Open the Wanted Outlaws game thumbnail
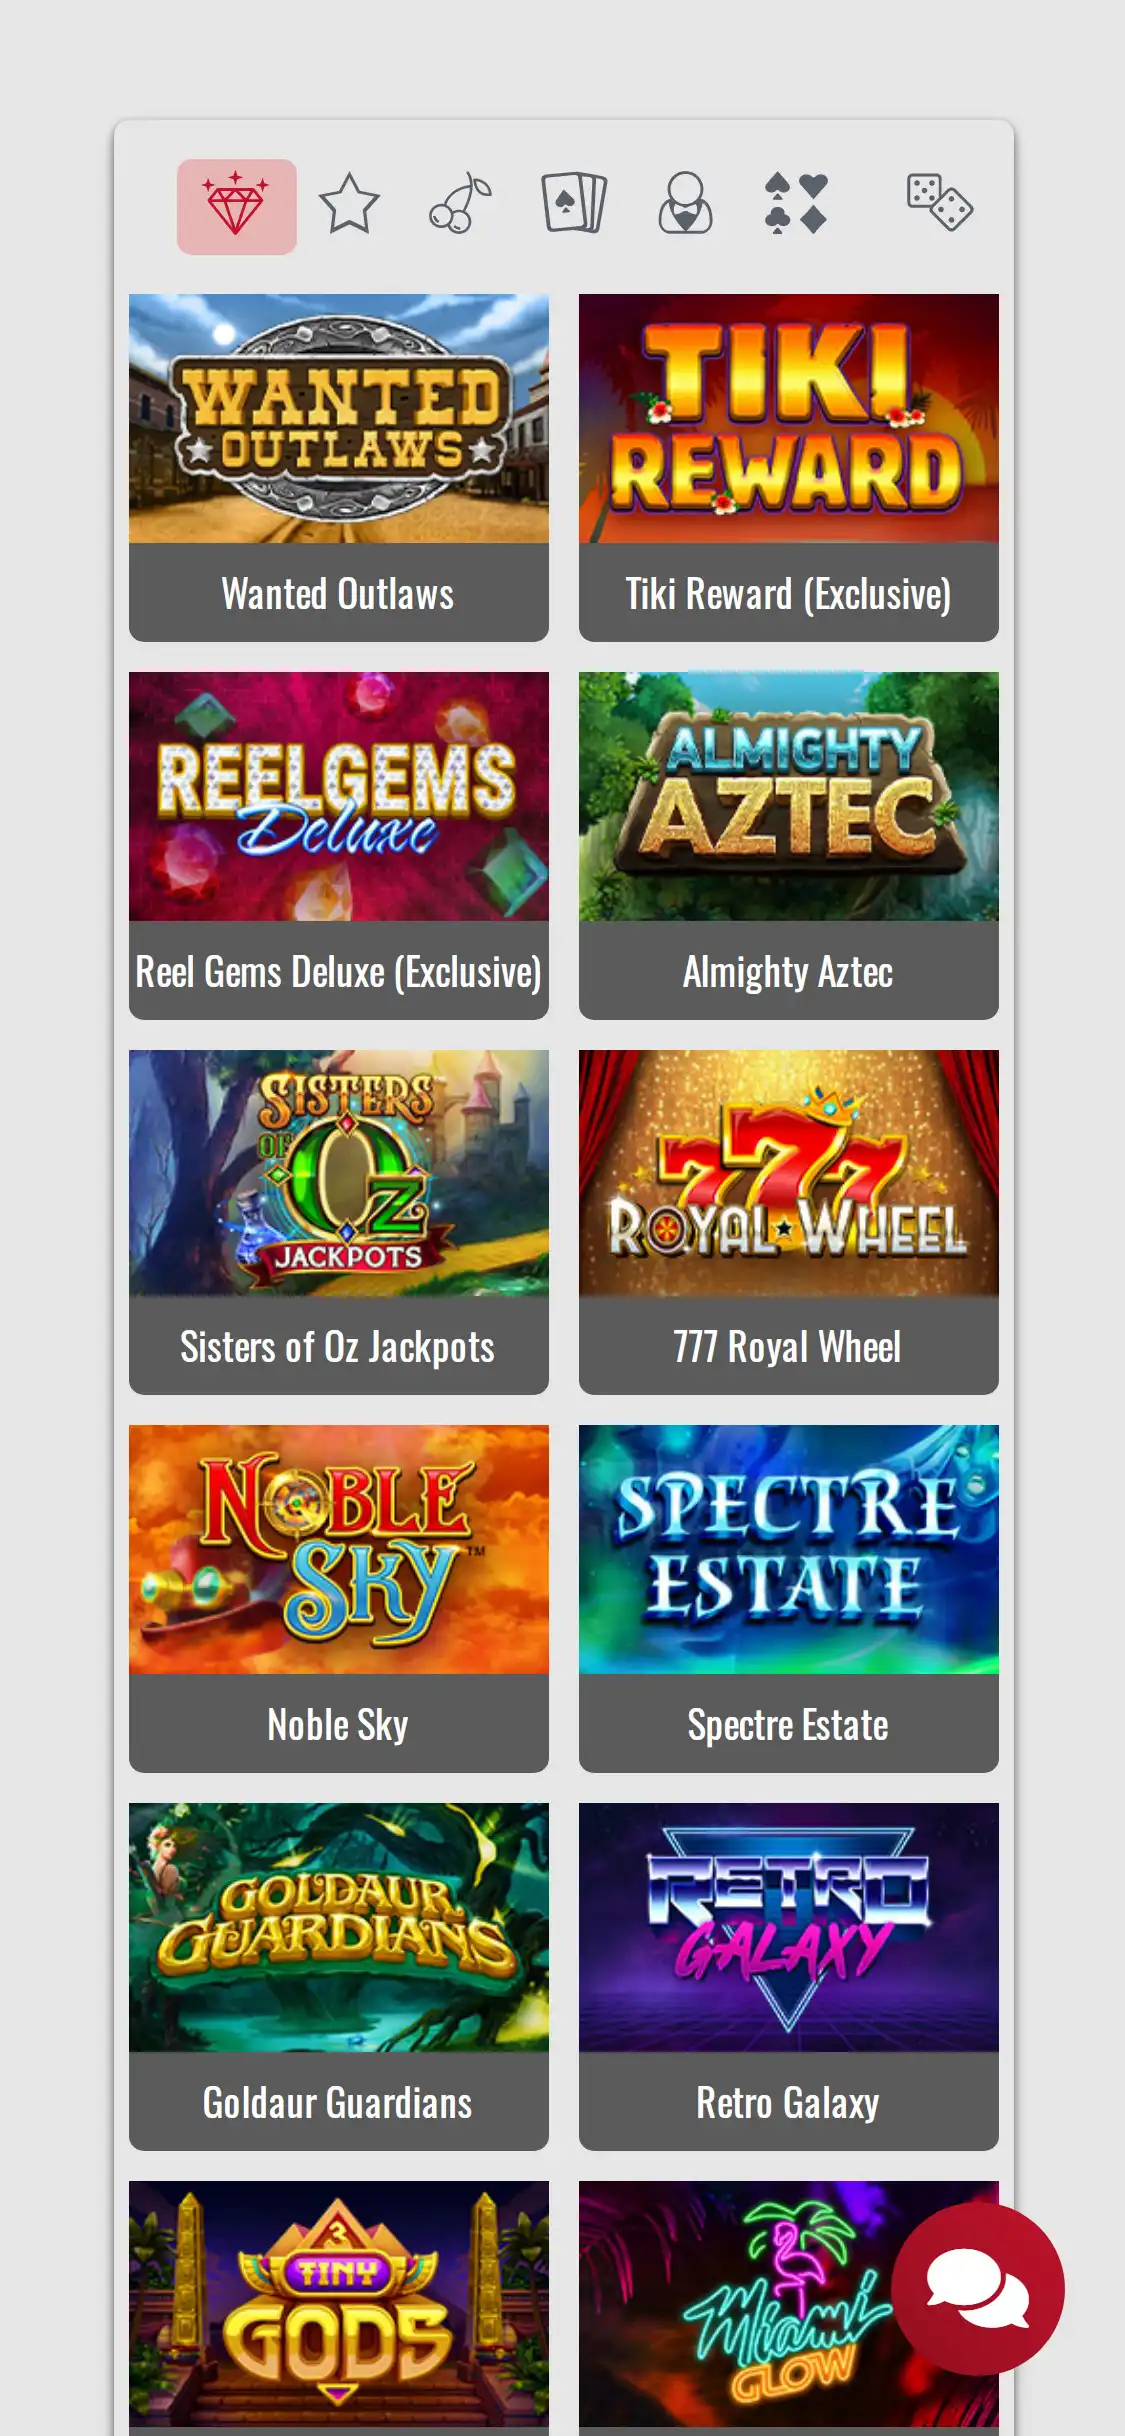The height and width of the screenshot is (2436, 1125). [x=339, y=418]
